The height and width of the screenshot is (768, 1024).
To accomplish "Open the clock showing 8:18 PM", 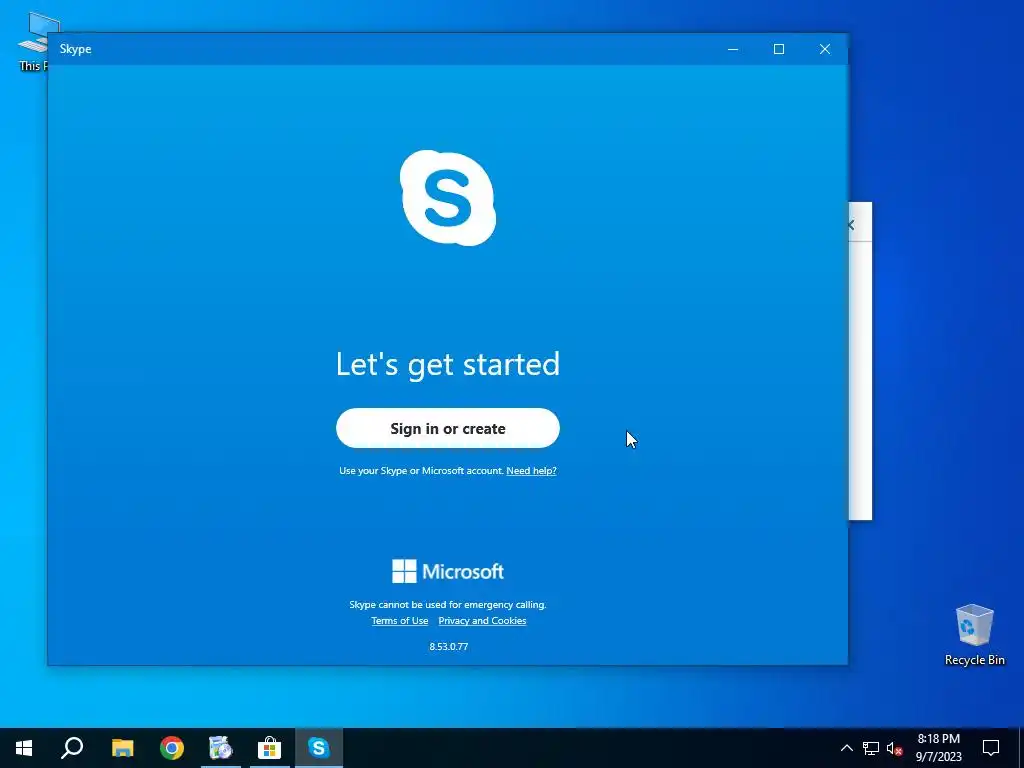I will click(938, 748).
